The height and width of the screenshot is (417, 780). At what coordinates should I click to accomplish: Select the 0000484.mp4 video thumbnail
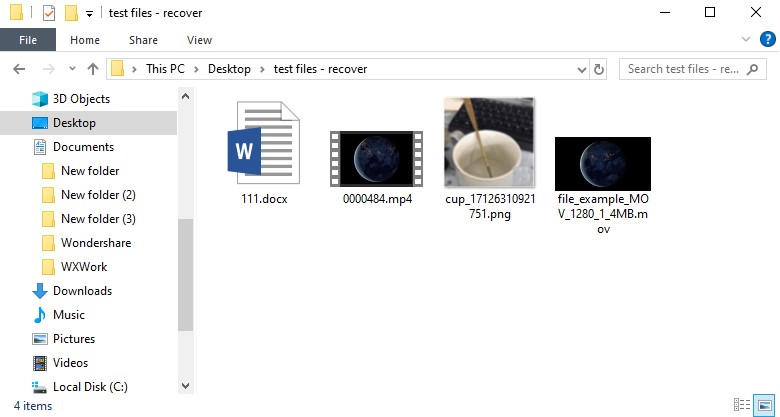click(377, 159)
